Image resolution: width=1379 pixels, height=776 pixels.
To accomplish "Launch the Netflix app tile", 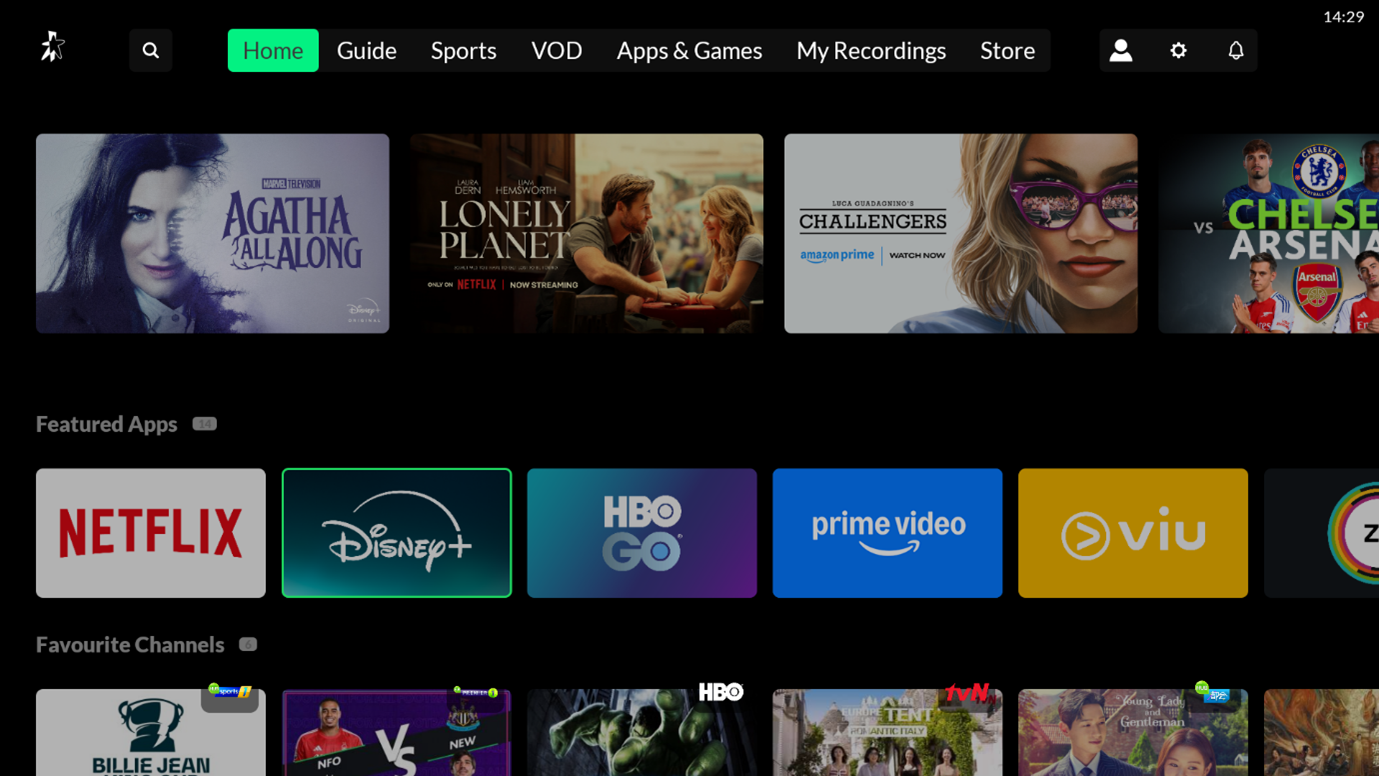I will pyautogui.click(x=151, y=533).
